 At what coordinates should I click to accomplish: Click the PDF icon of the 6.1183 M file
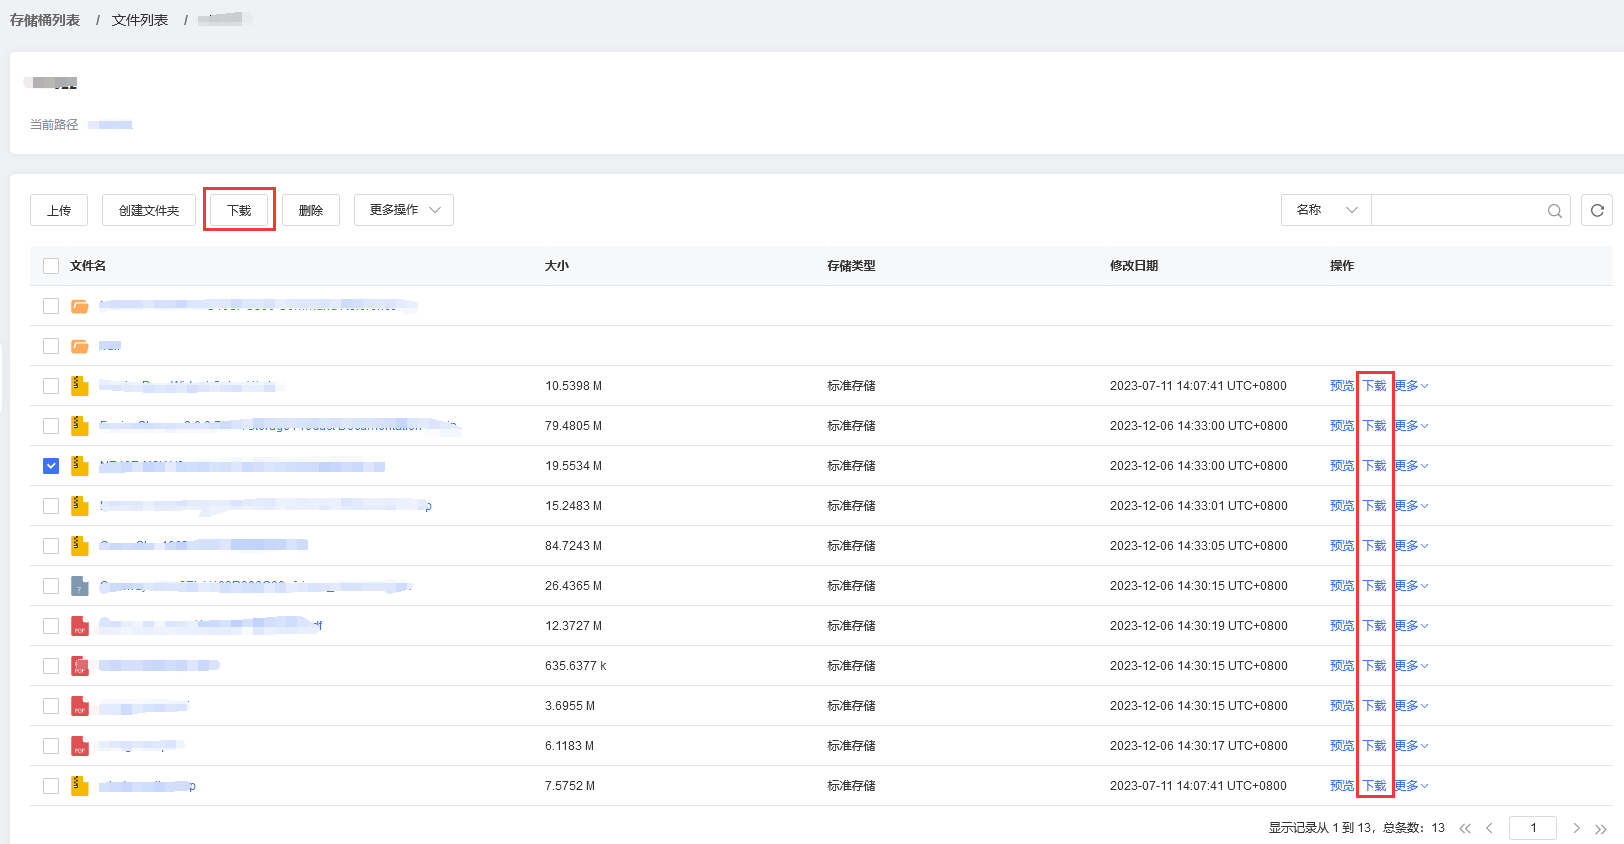80,746
